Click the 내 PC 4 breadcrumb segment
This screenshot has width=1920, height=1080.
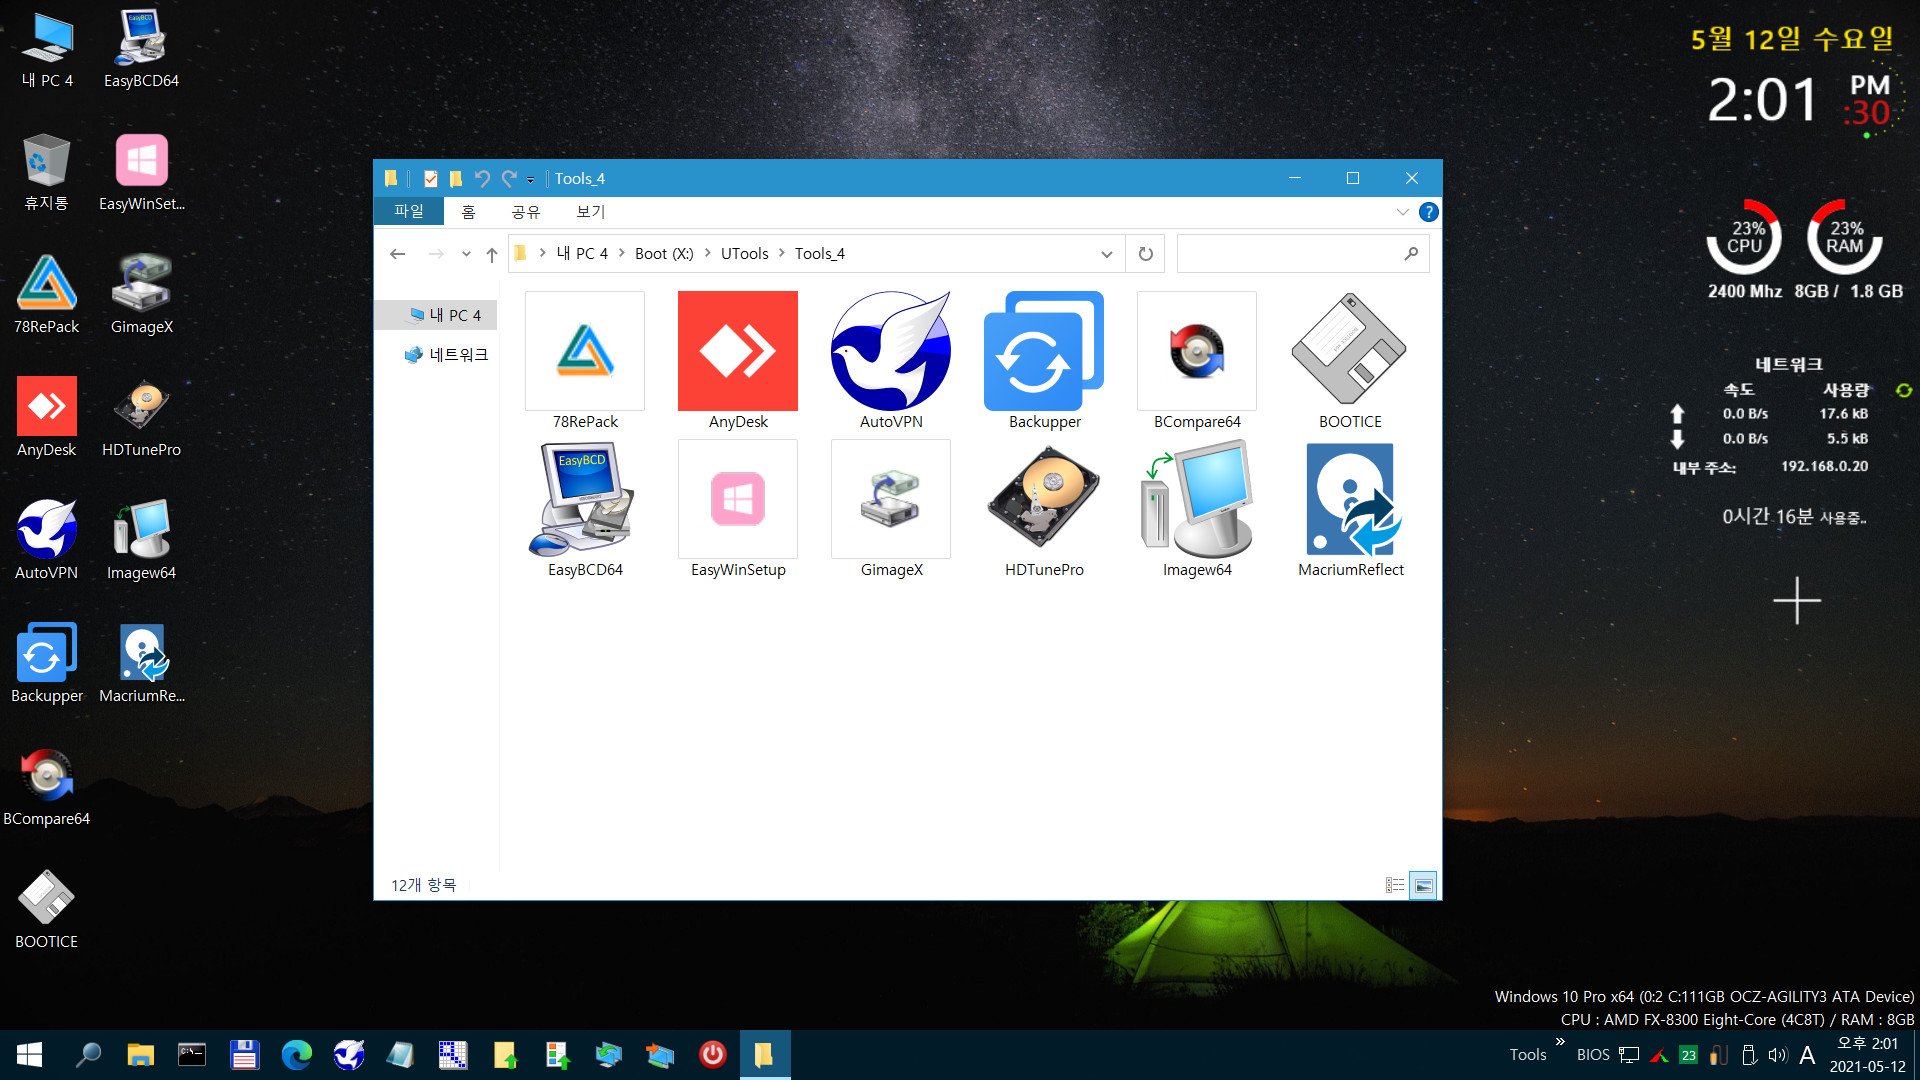582,254
